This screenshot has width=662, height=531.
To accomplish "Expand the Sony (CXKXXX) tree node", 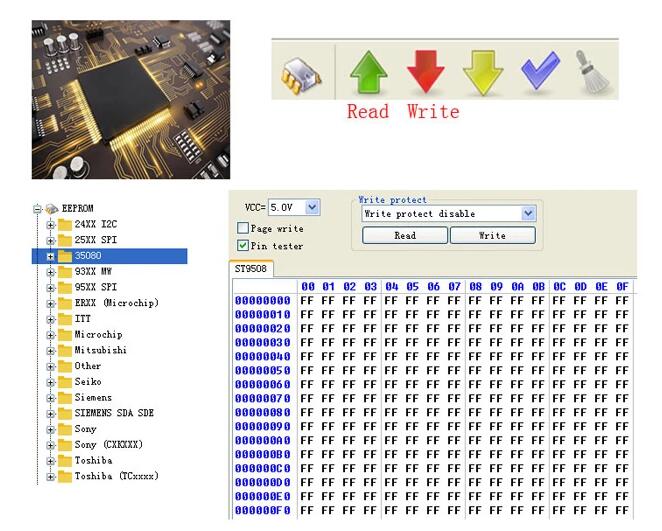I will 50,445.
